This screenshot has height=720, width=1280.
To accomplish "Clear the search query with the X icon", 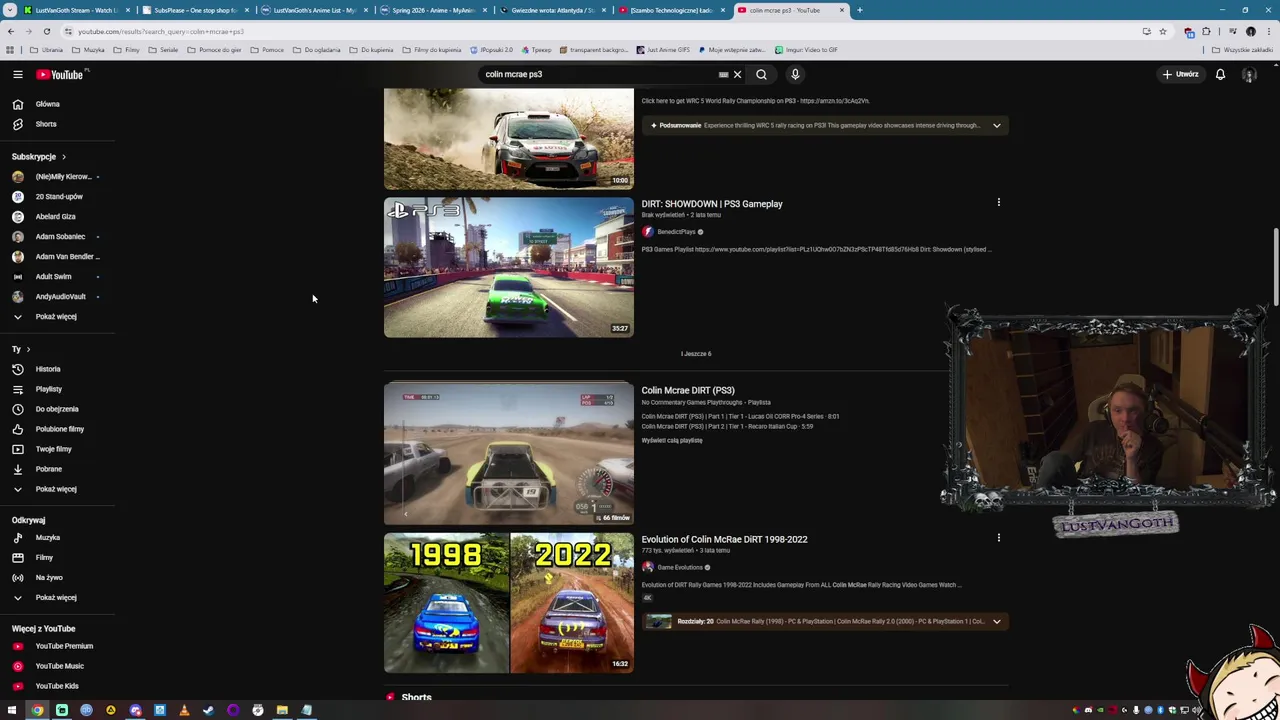I will [x=737, y=74].
